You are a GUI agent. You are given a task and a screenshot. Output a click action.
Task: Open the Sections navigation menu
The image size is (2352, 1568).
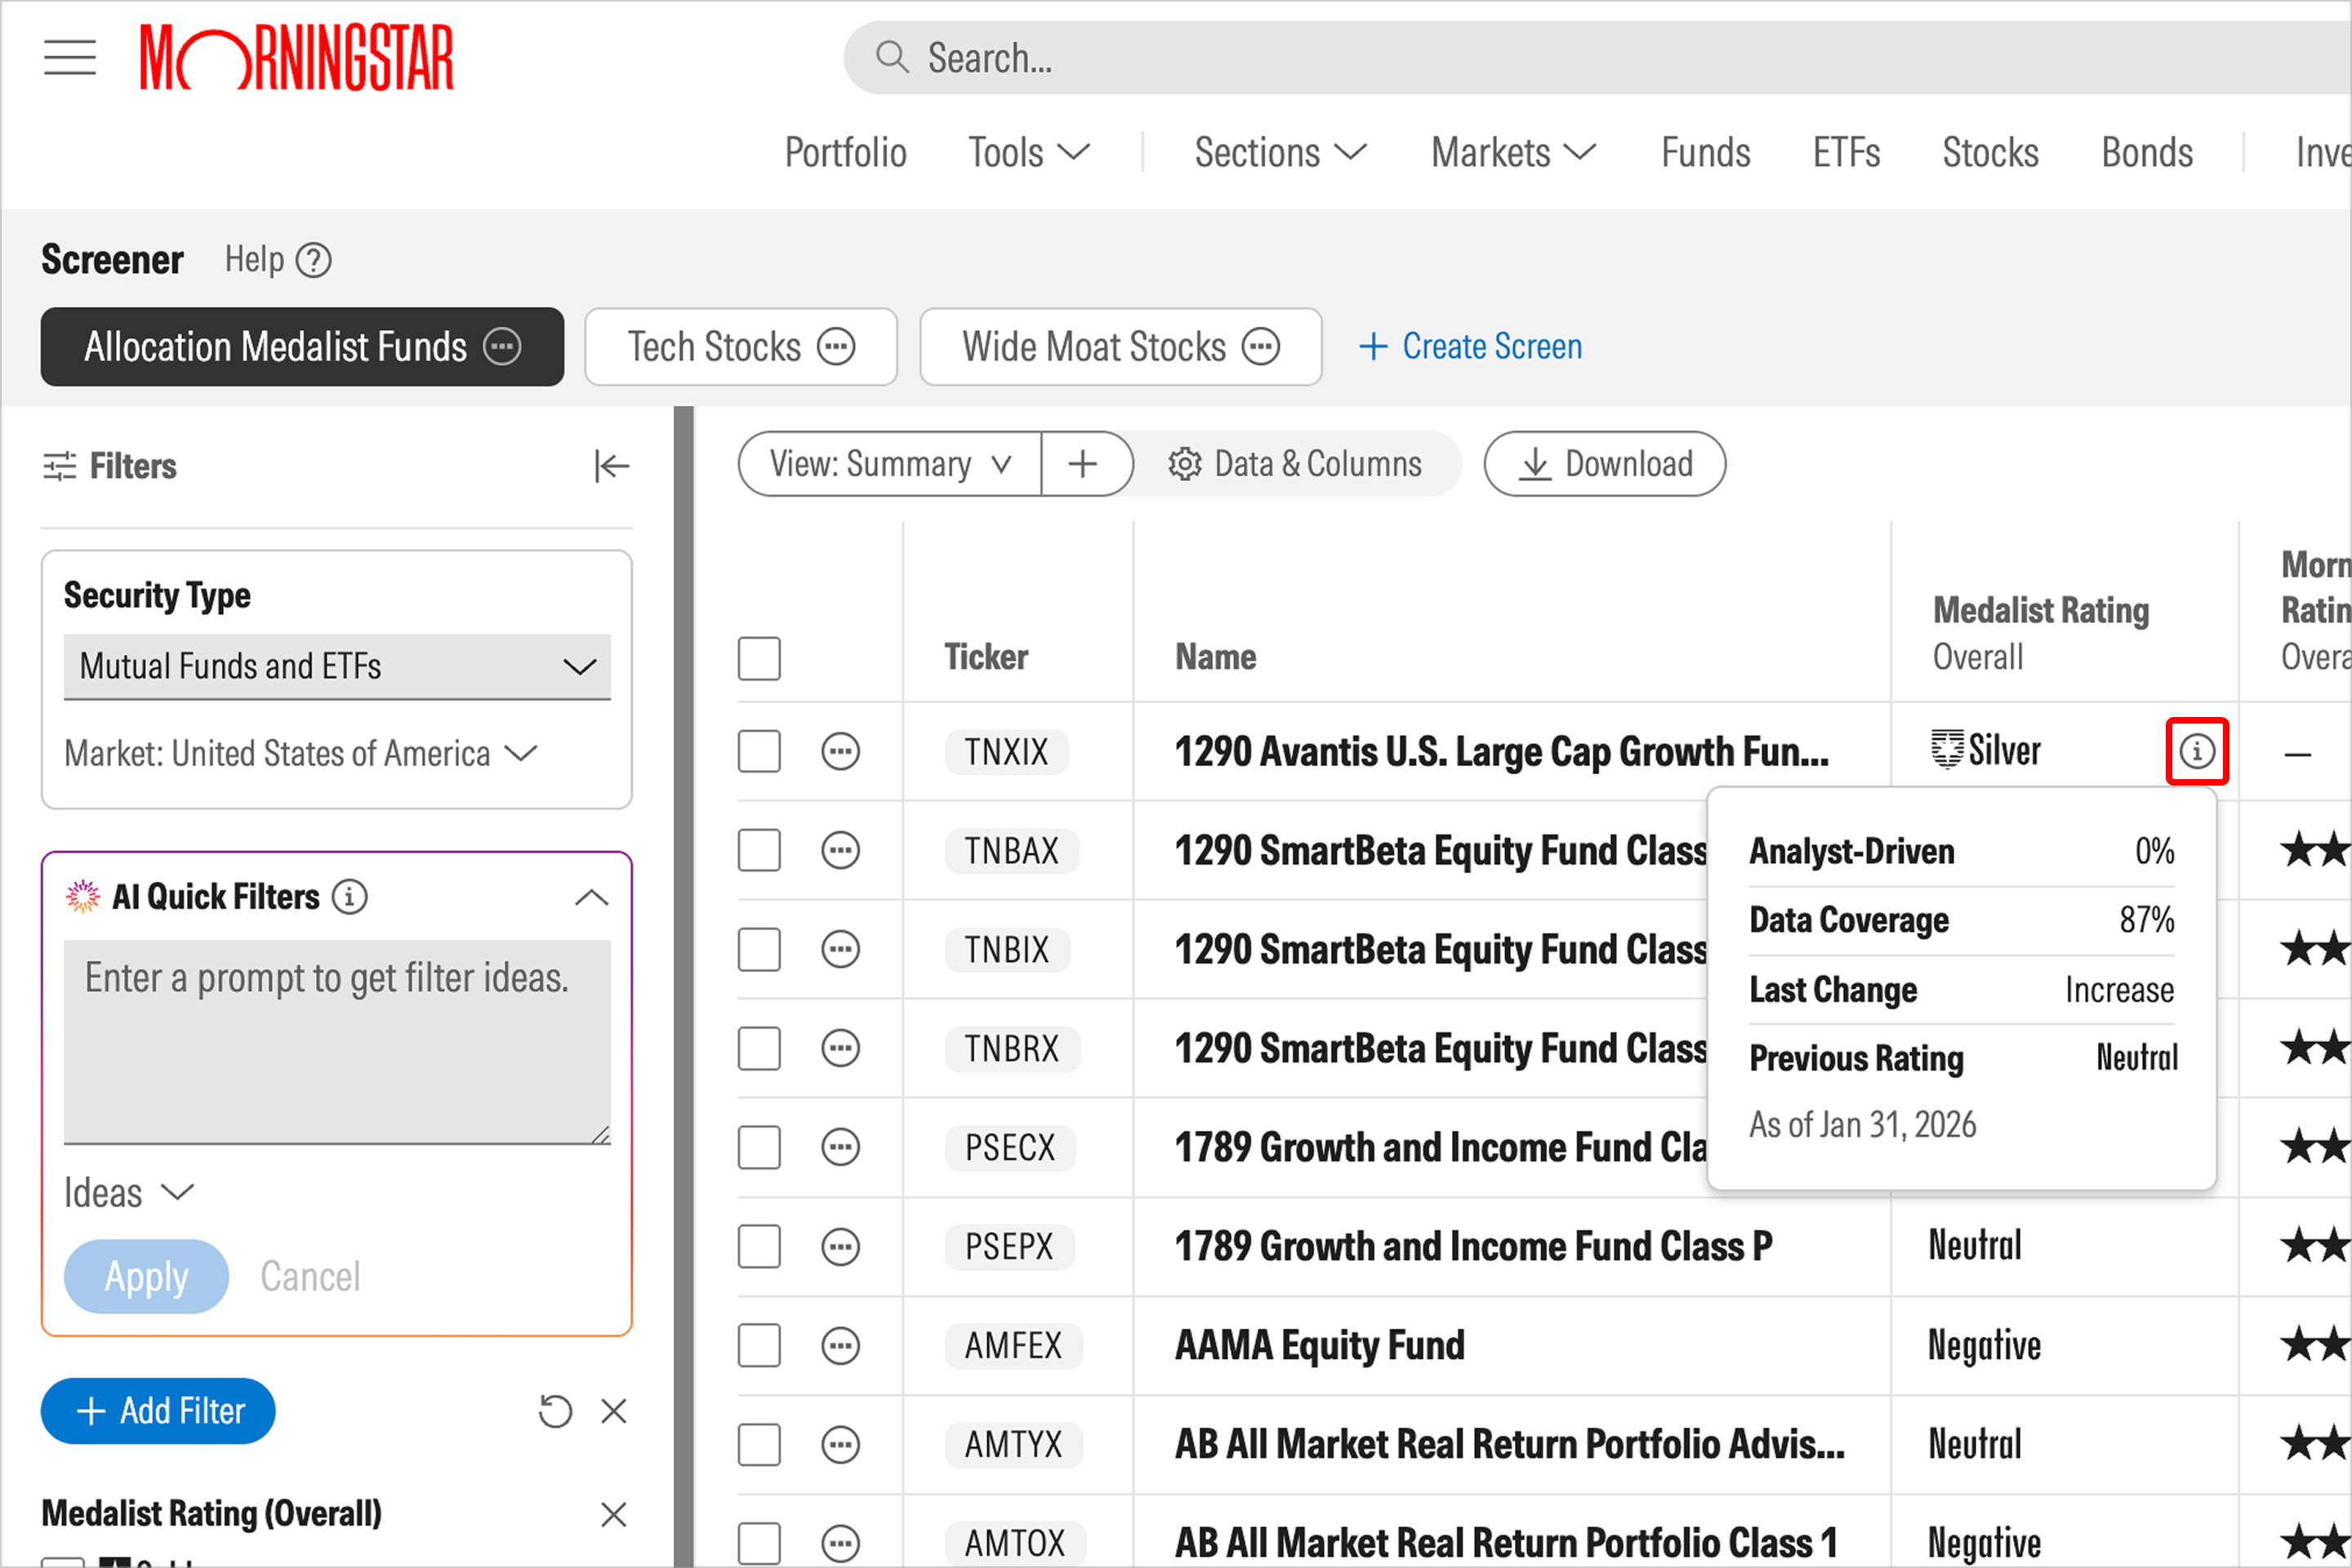point(1280,153)
